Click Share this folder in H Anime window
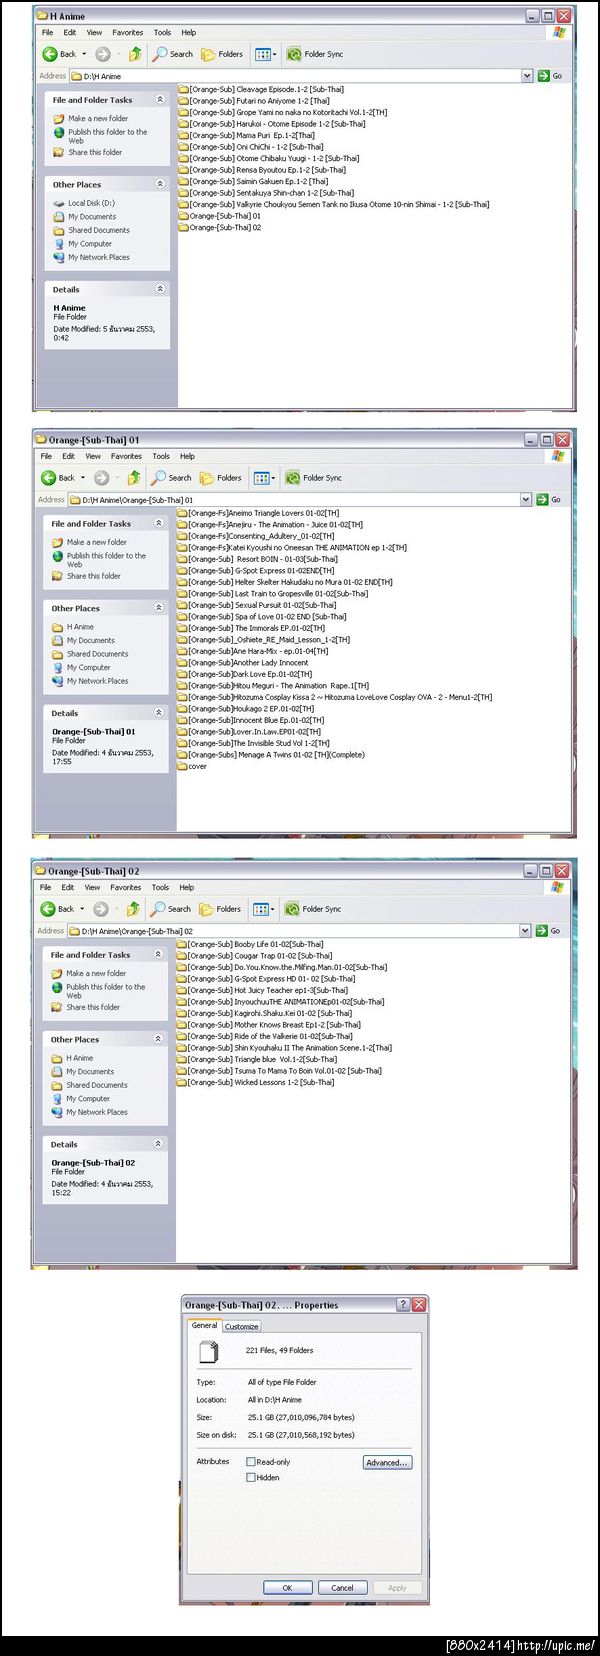 click(95, 152)
